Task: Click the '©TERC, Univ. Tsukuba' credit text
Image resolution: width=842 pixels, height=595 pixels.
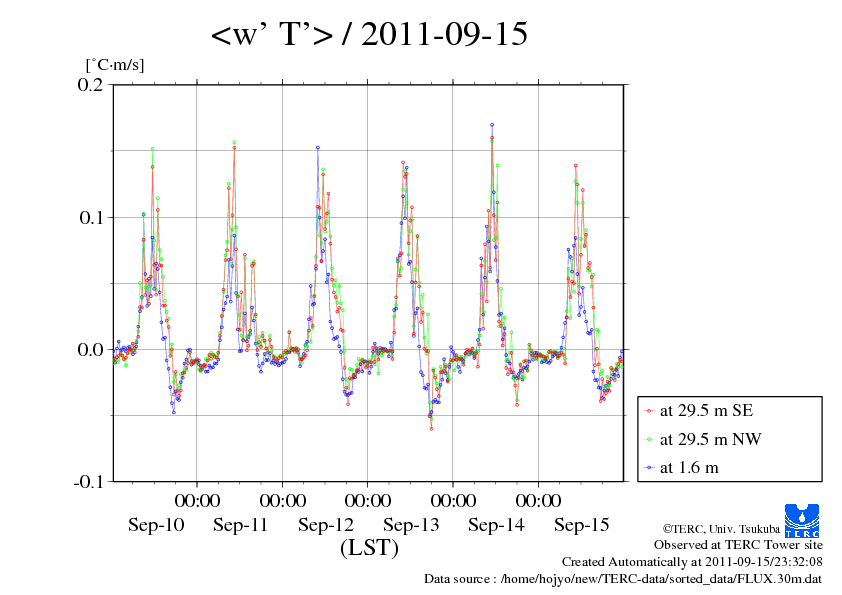Action: tap(721, 529)
